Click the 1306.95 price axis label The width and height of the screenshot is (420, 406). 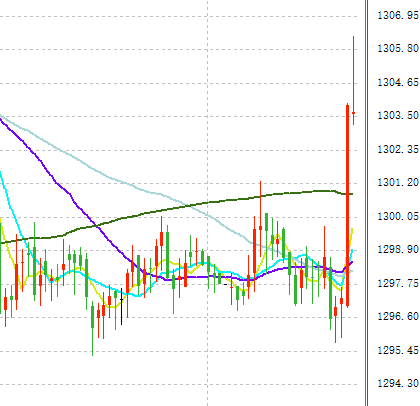pyautogui.click(x=398, y=15)
